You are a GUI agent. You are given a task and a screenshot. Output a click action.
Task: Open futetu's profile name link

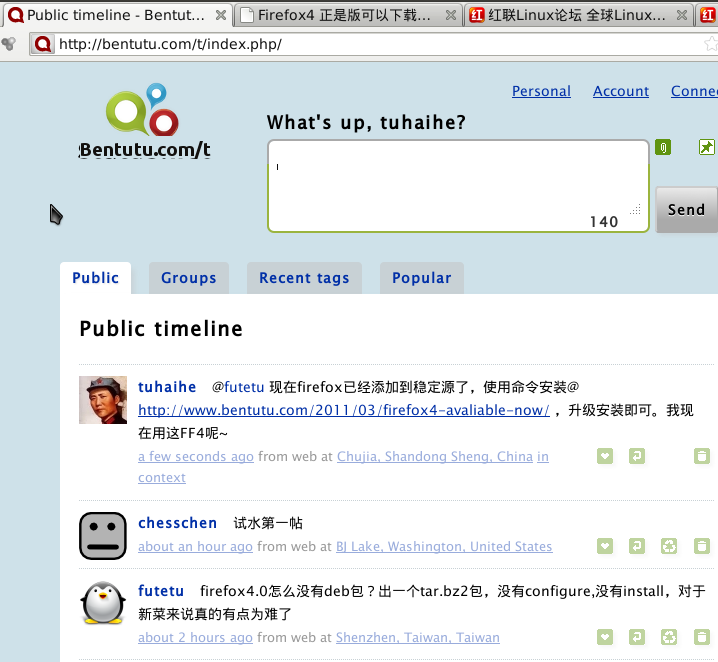click(161, 591)
